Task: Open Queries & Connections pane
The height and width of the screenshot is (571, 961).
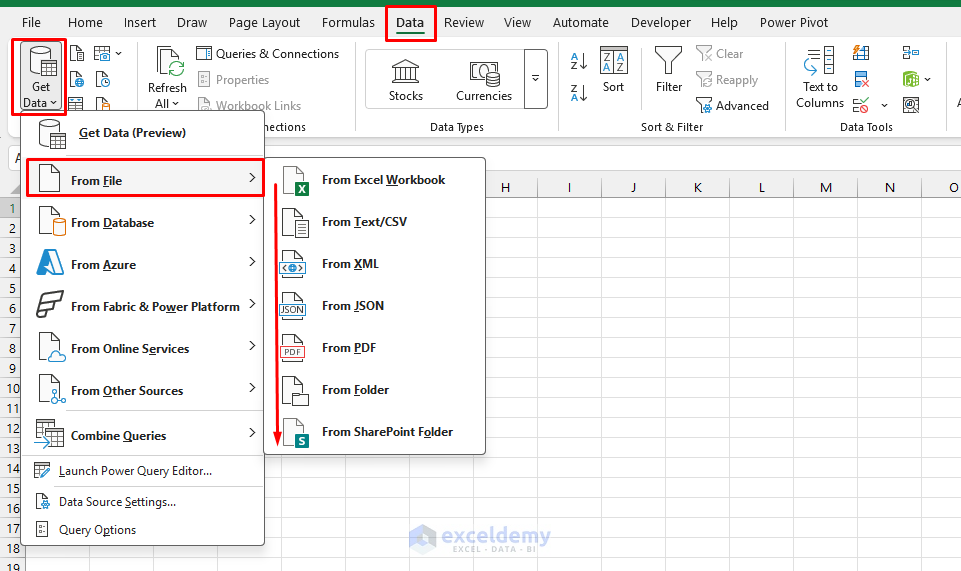Action: pyautogui.click(x=267, y=54)
